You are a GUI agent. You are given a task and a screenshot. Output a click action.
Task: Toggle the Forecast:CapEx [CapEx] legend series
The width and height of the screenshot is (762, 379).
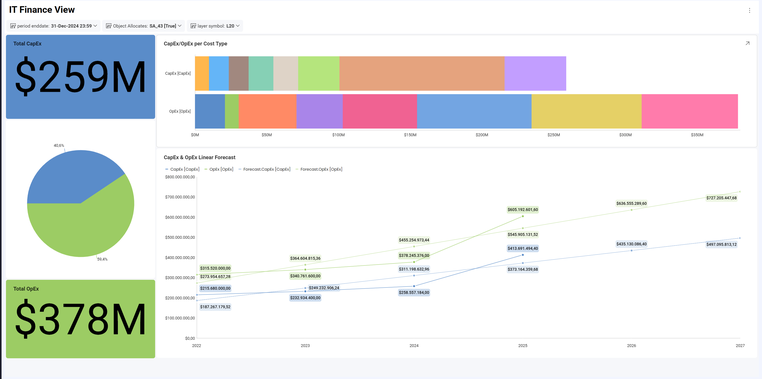(265, 169)
